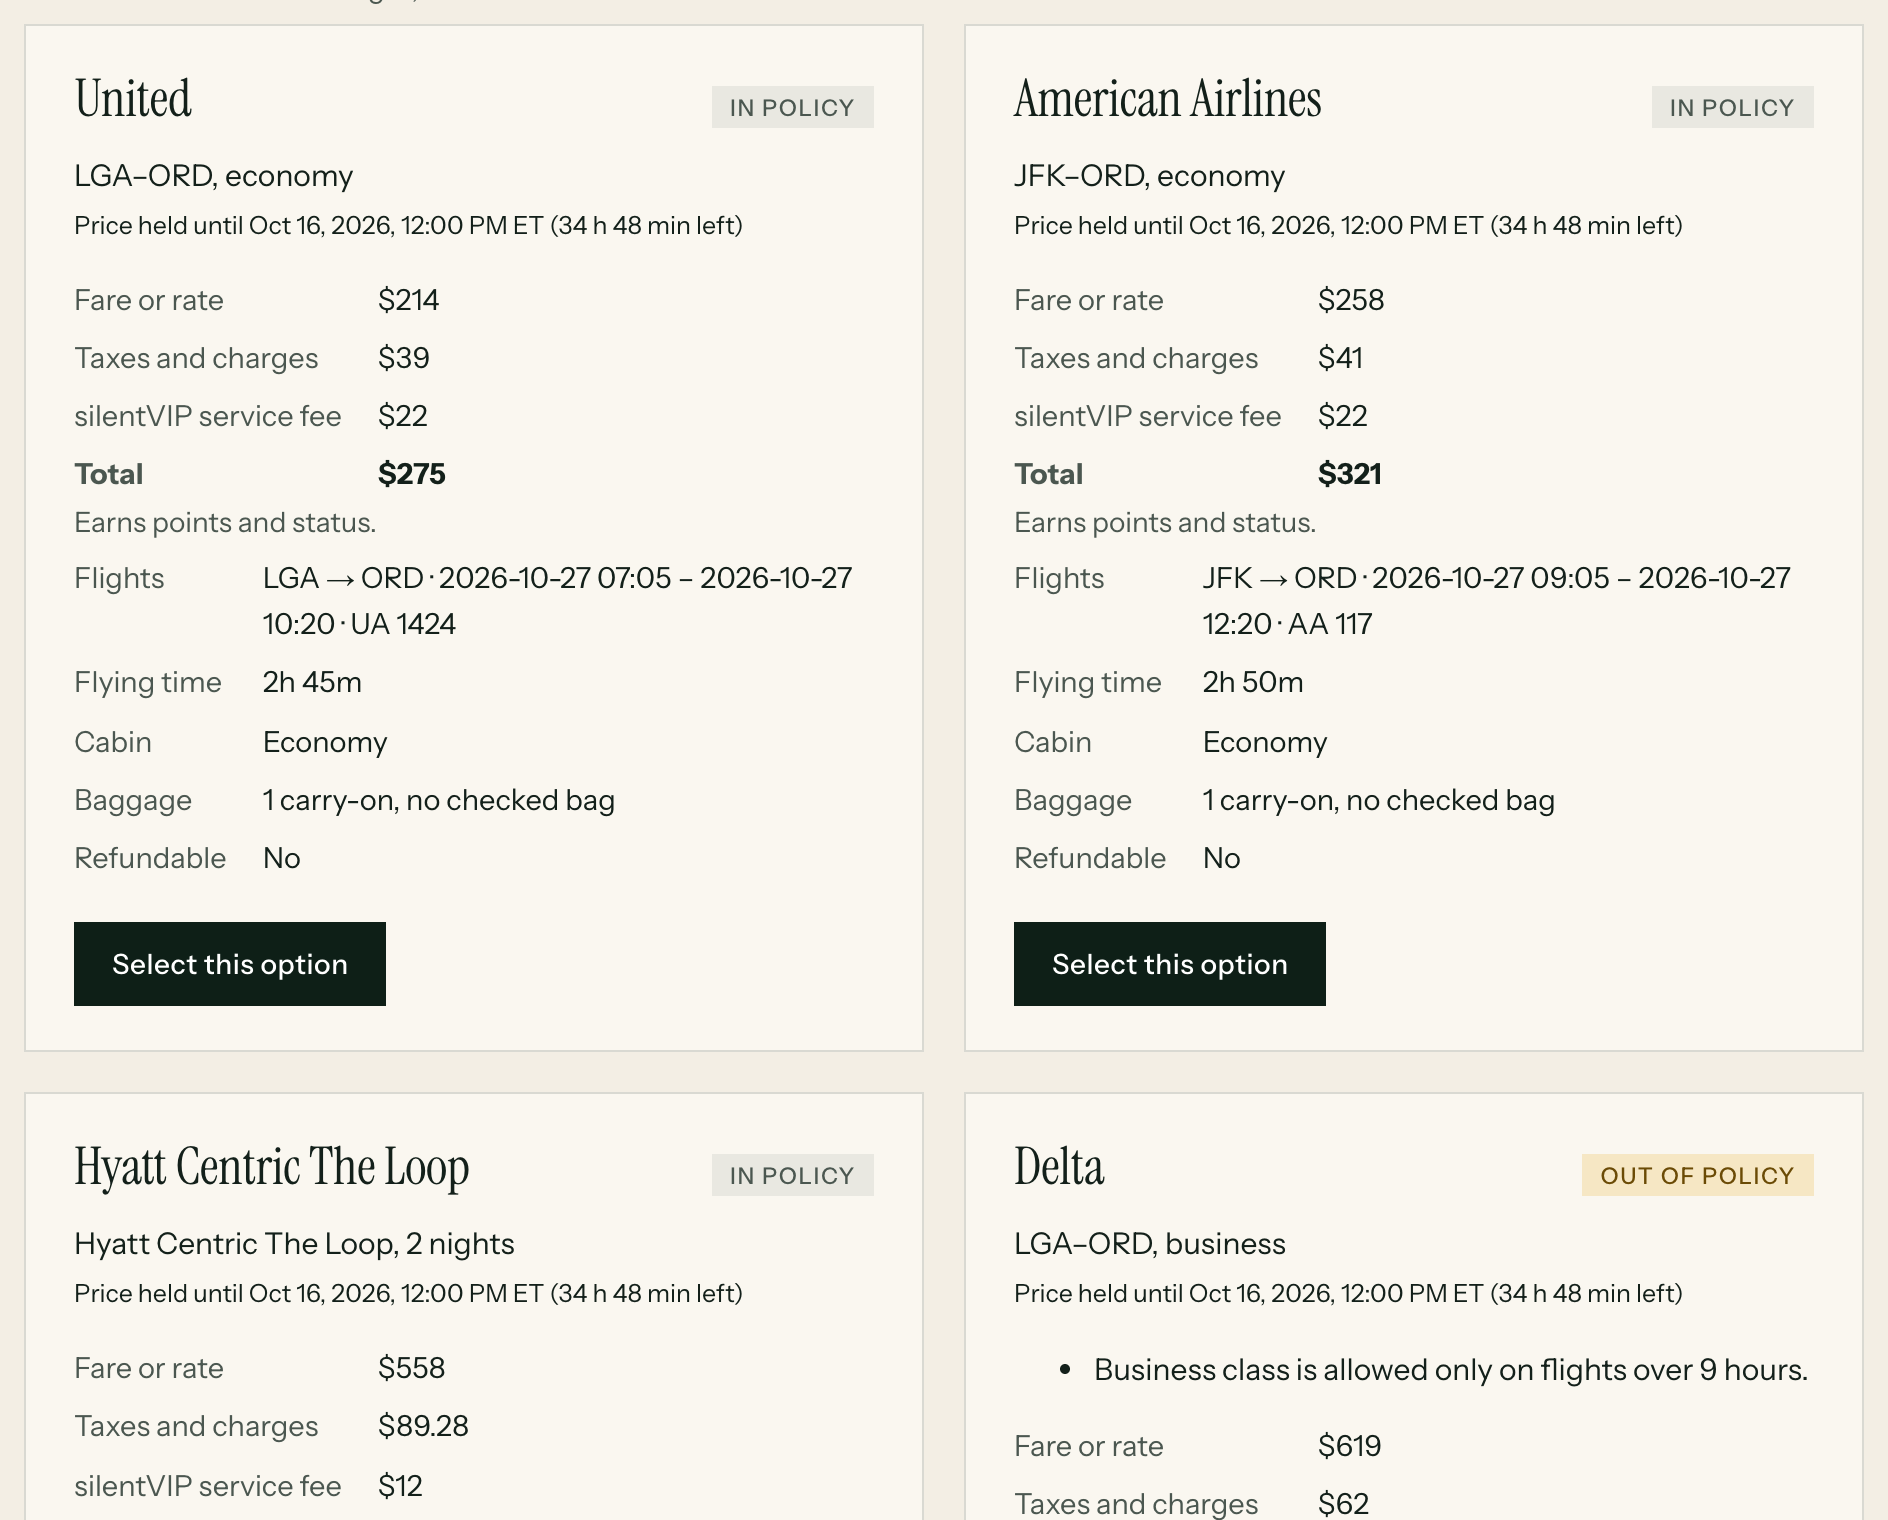The width and height of the screenshot is (1888, 1520).
Task: Click the Hyatt silentVIP service fee $12
Action: pyautogui.click(x=401, y=1486)
